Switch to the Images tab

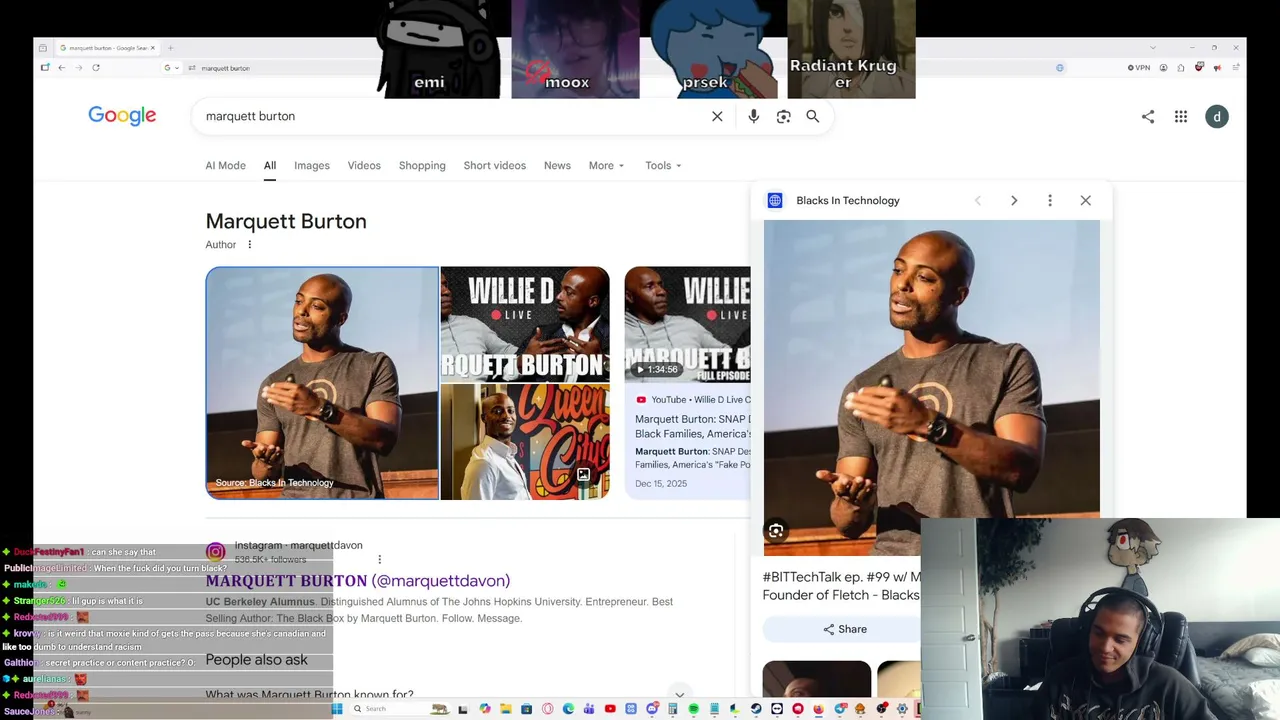point(312,166)
